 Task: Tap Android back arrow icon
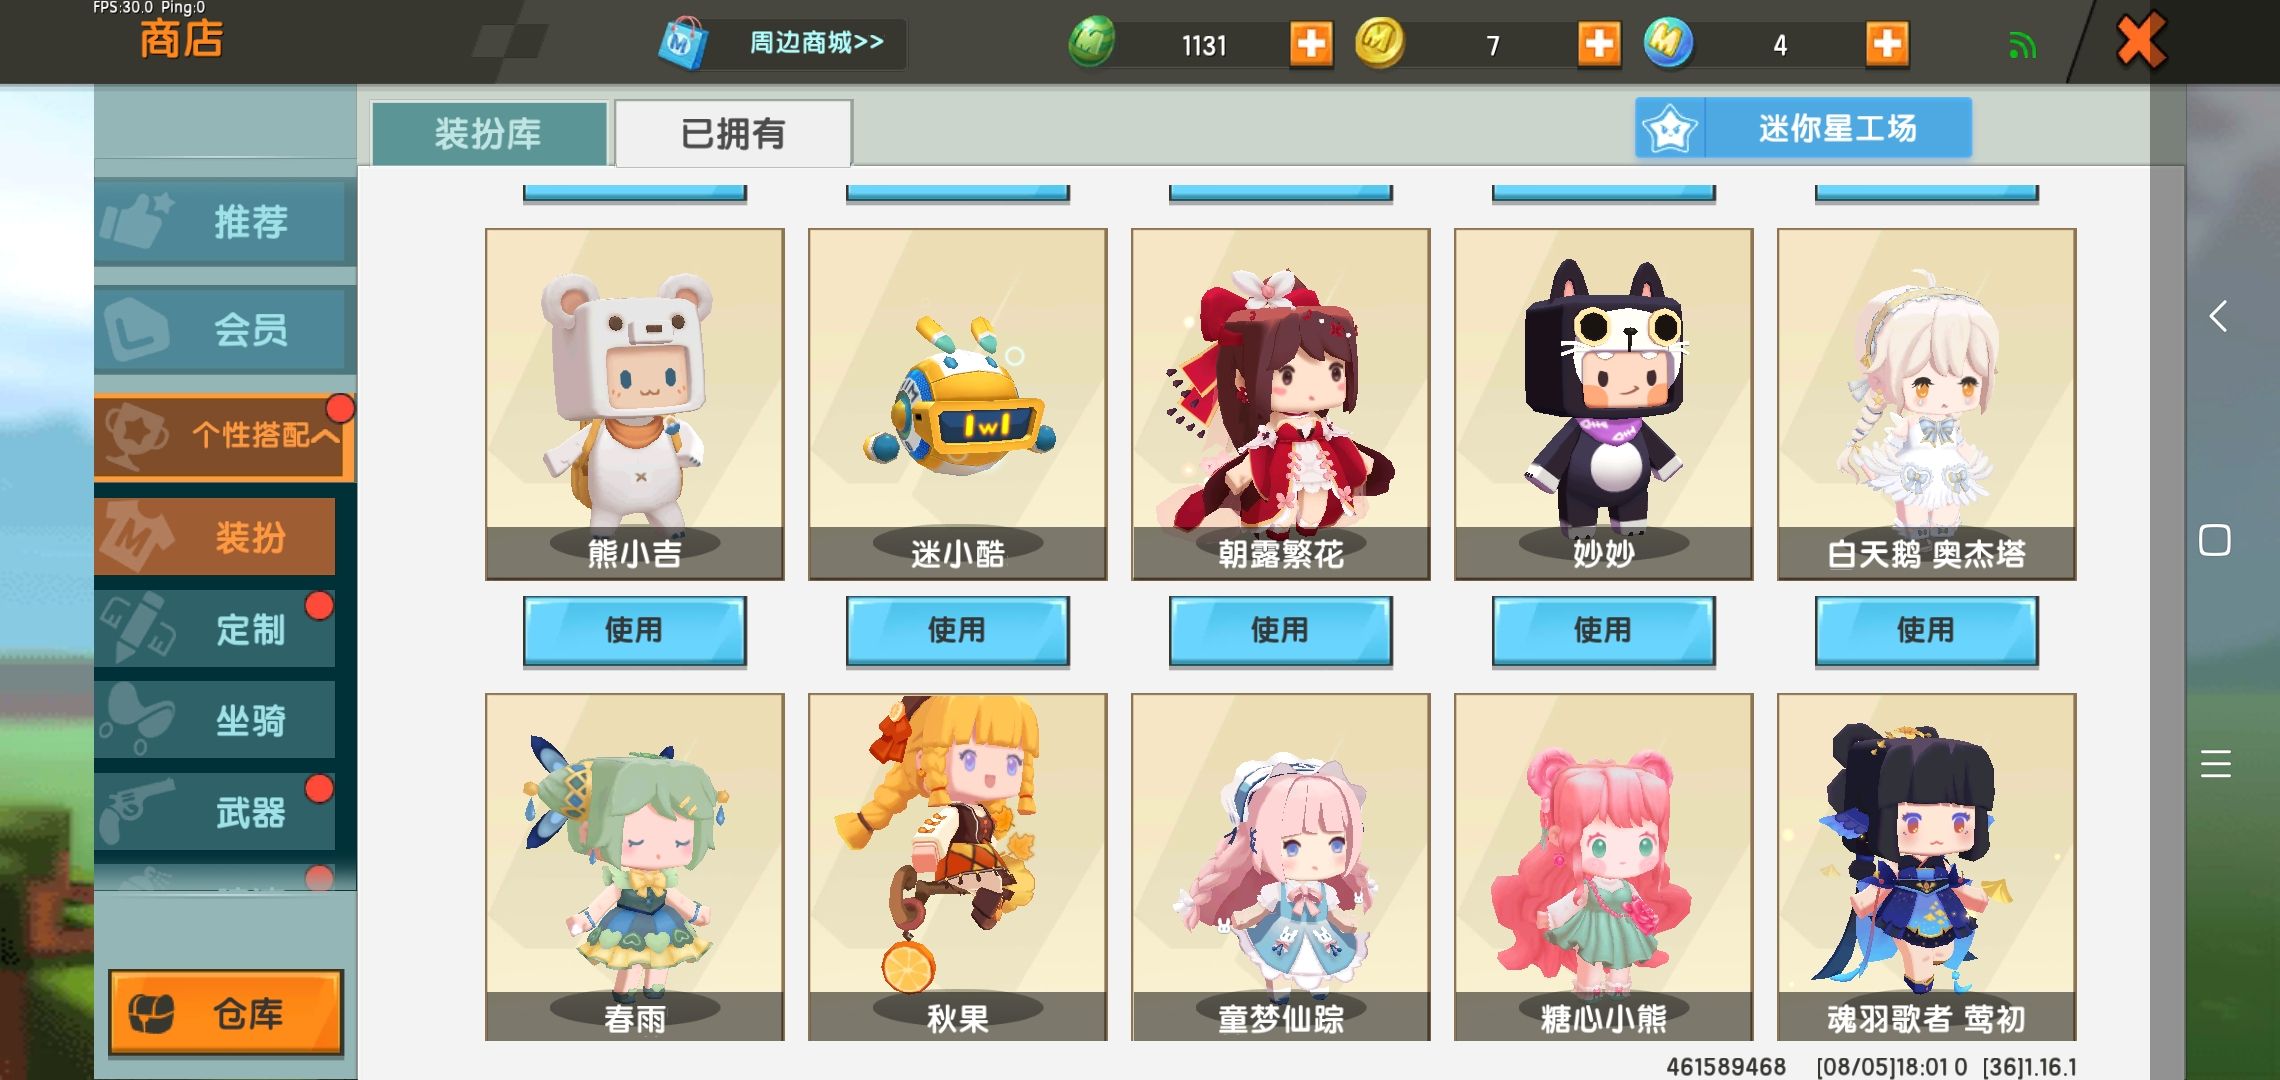click(2217, 316)
